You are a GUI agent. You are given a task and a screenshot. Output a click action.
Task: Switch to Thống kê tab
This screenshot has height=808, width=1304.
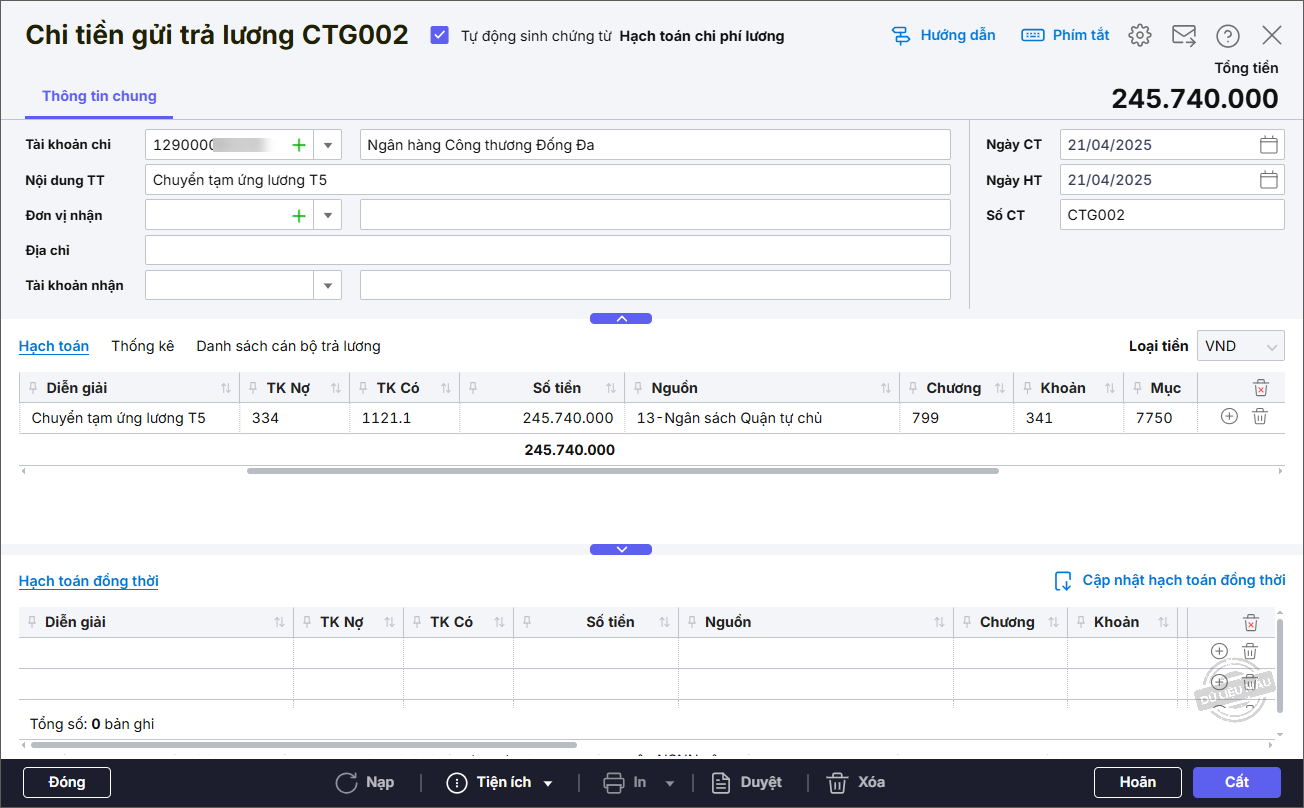coord(143,346)
